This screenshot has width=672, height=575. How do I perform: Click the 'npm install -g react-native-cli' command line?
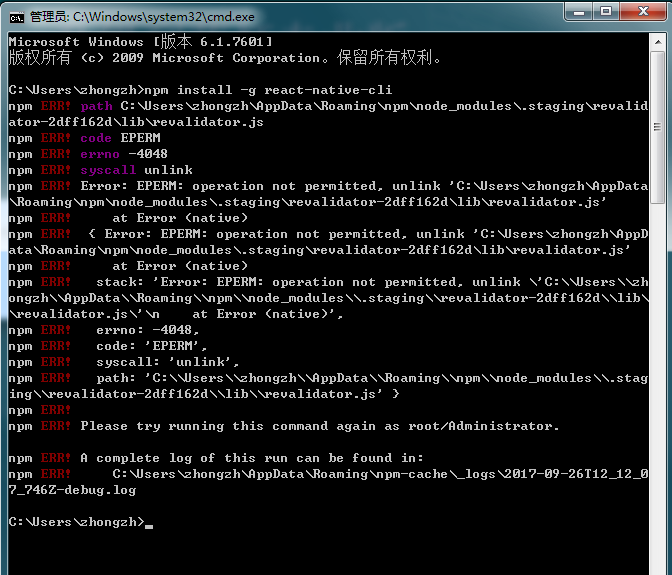point(200,90)
